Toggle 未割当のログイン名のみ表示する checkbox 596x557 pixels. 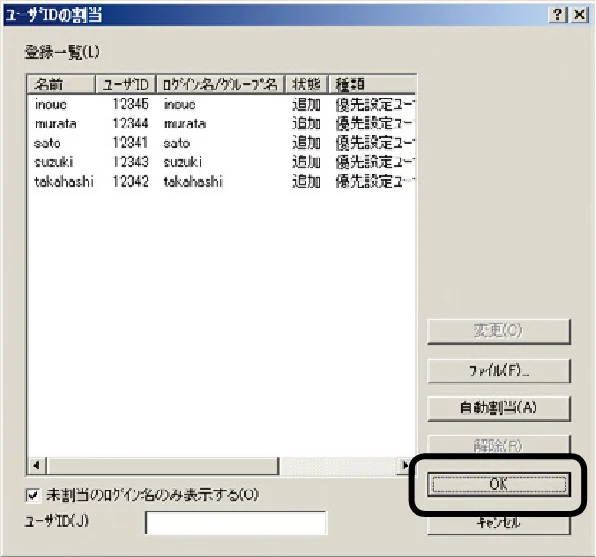(x=33, y=495)
